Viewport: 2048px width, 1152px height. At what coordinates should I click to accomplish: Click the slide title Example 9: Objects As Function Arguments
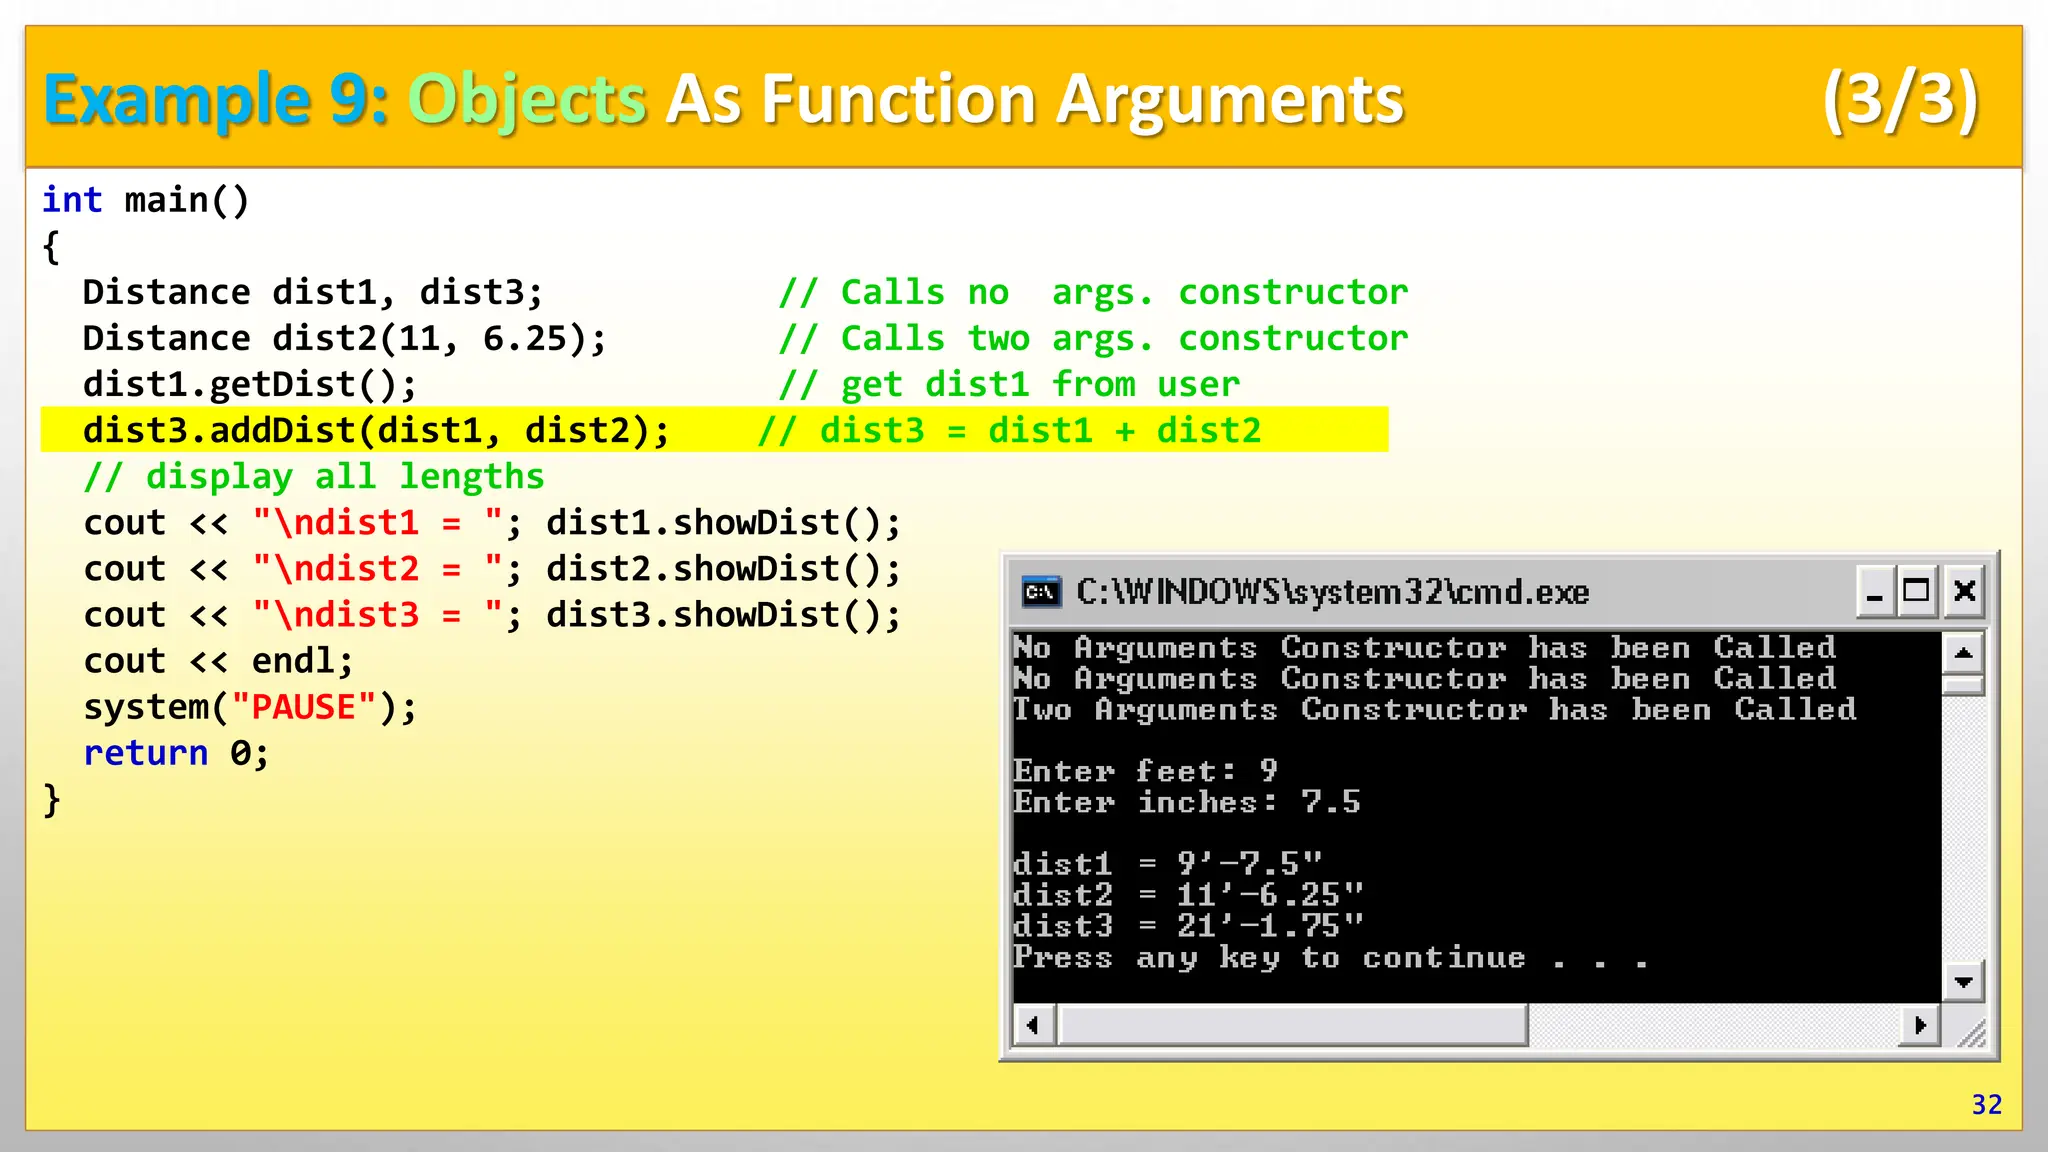[724, 99]
